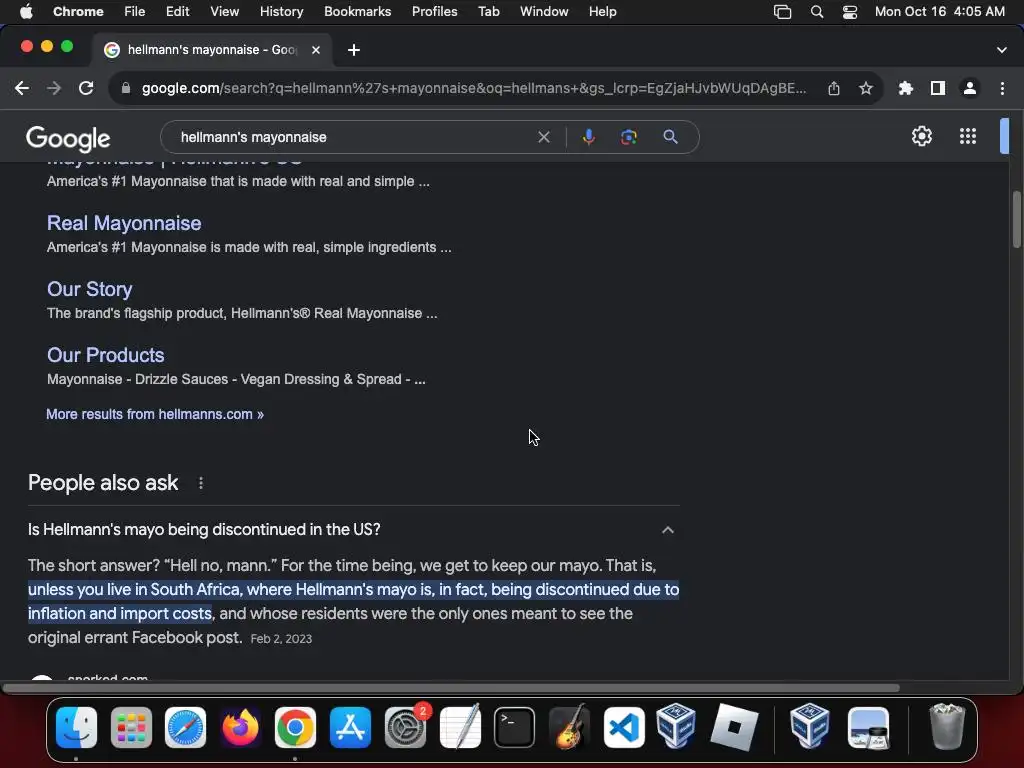Reload the current page
This screenshot has width=1024, height=768.
point(86,88)
